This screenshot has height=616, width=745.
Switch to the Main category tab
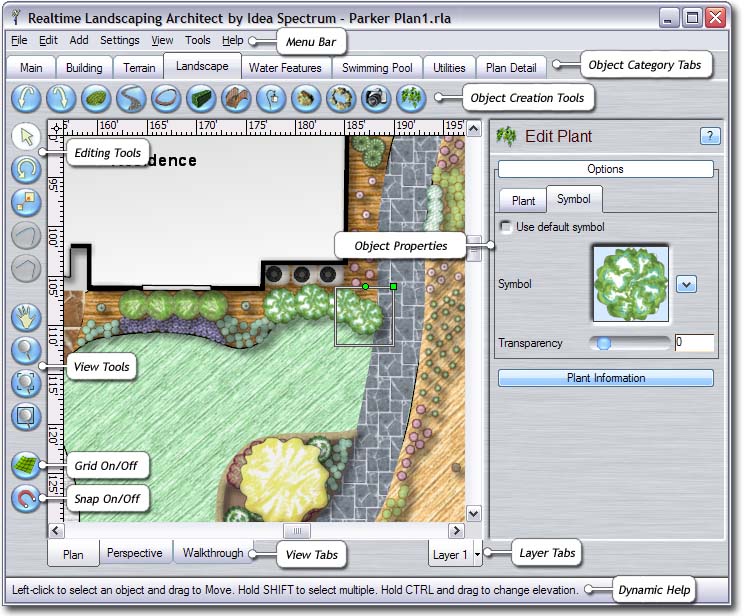tap(31, 68)
